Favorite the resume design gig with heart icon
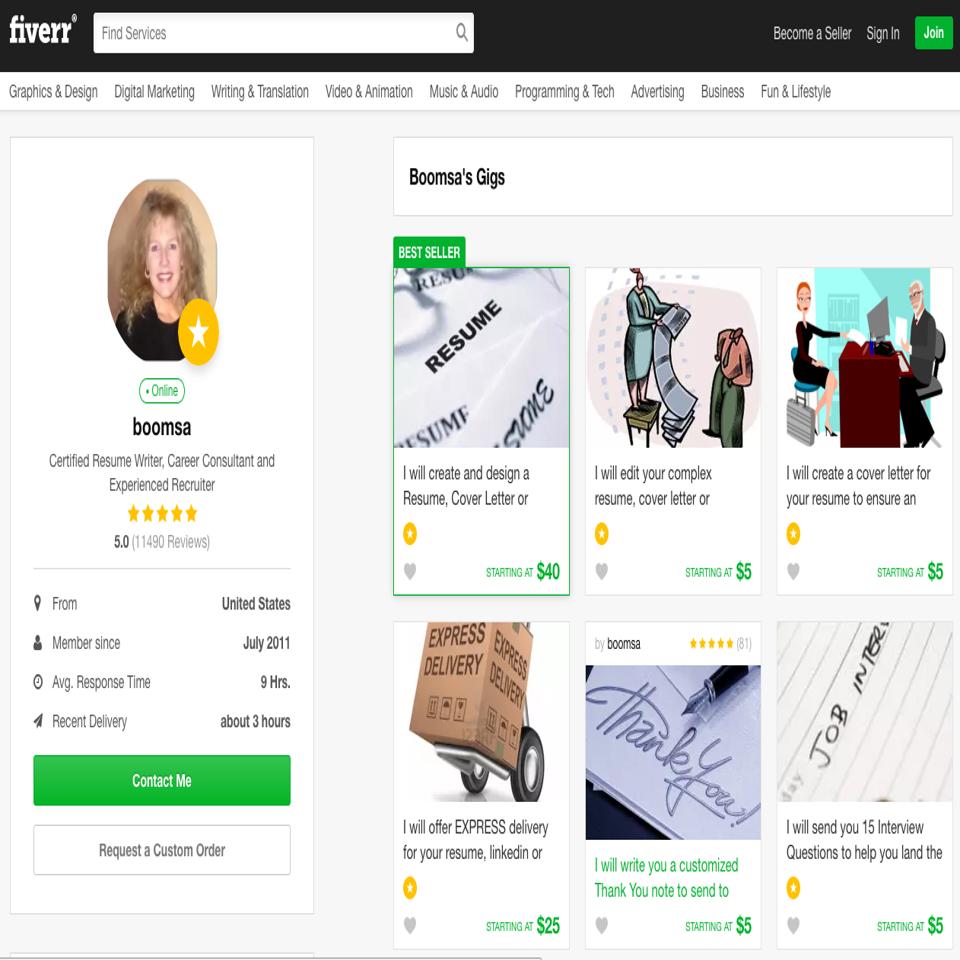The width and height of the screenshot is (960, 960). click(x=410, y=572)
